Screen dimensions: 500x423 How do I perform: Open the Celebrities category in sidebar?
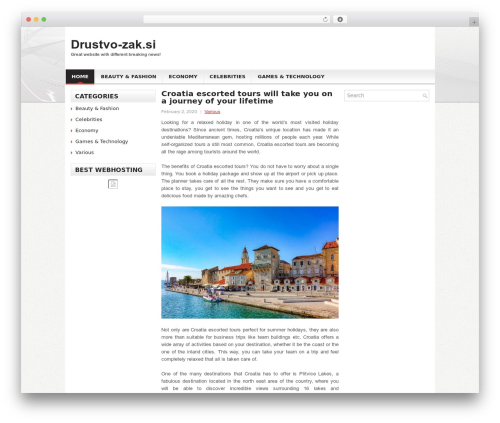(x=89, y=119)
